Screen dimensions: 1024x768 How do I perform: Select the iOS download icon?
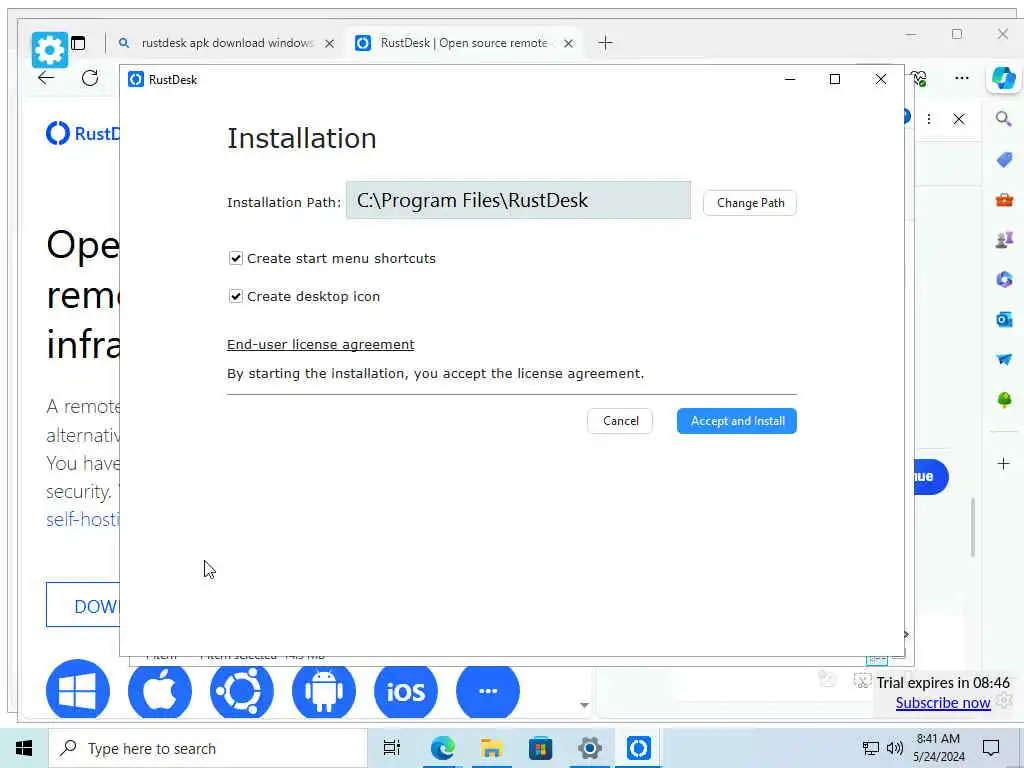point(406,691)
